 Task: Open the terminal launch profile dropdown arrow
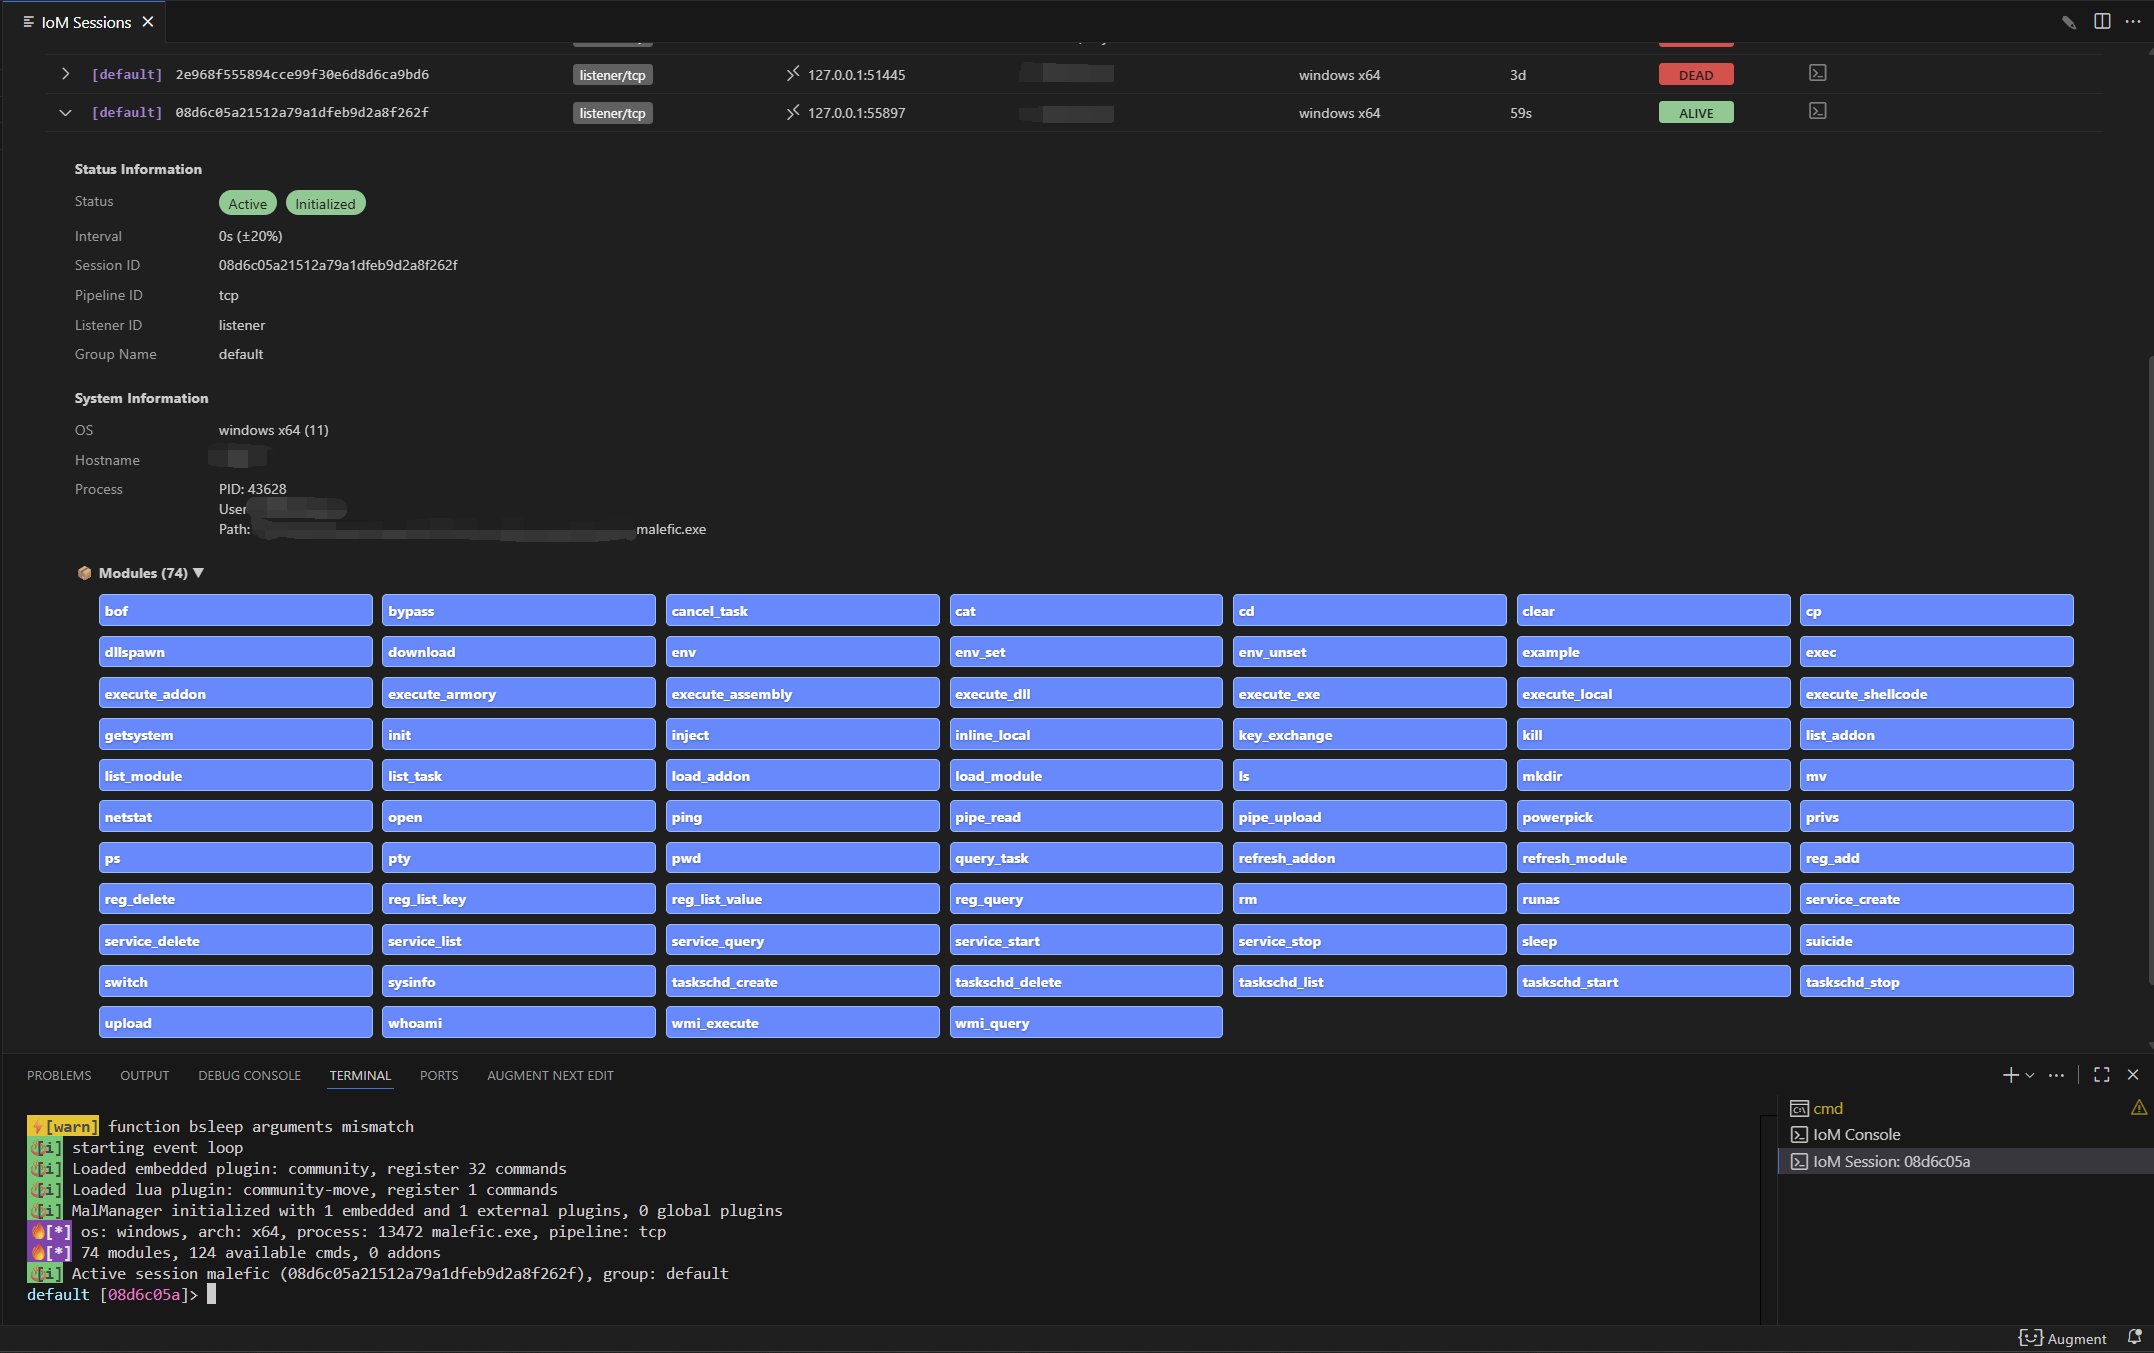click(2030, 1075)
